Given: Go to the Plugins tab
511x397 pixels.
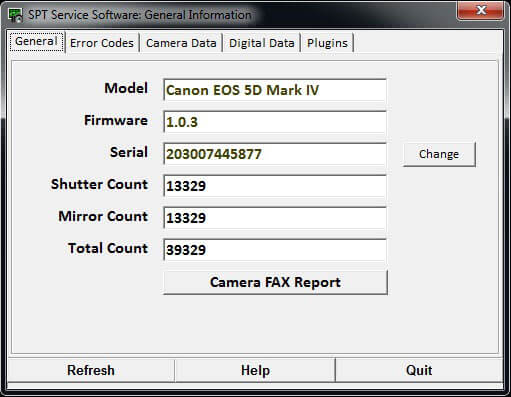Looking at the screenshot, I should [x=327, y=43].
